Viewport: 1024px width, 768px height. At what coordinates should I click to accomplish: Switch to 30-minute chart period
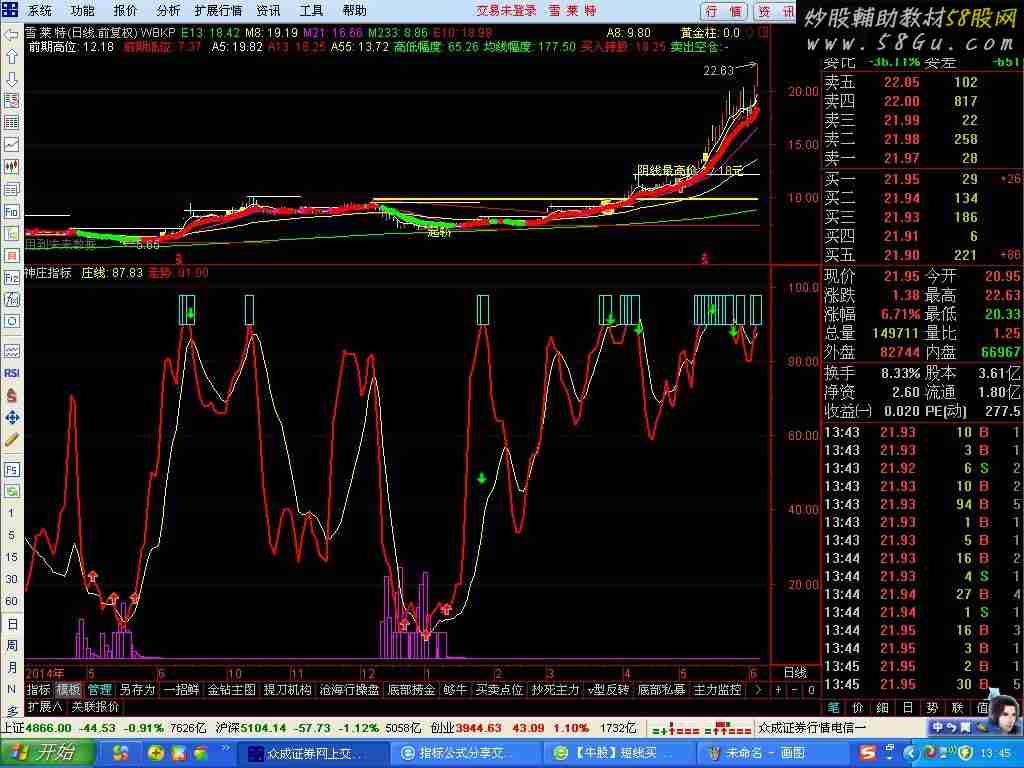click(x=11, y=579)
